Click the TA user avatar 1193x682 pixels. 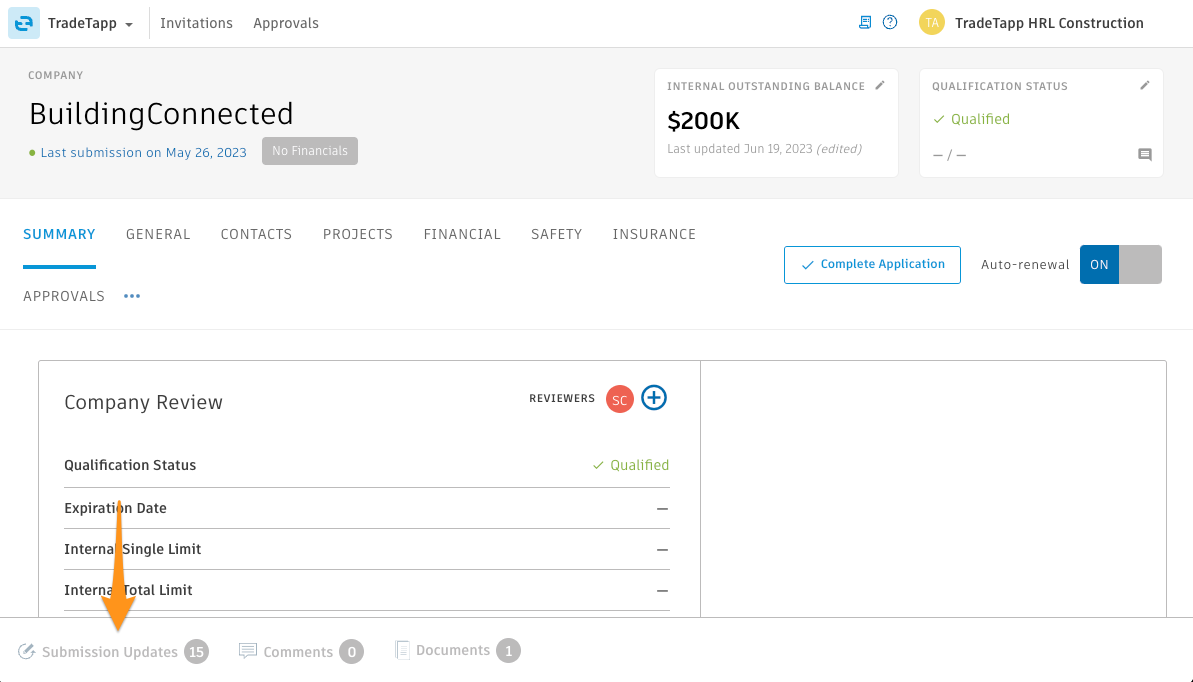click(x=931, y=23)
